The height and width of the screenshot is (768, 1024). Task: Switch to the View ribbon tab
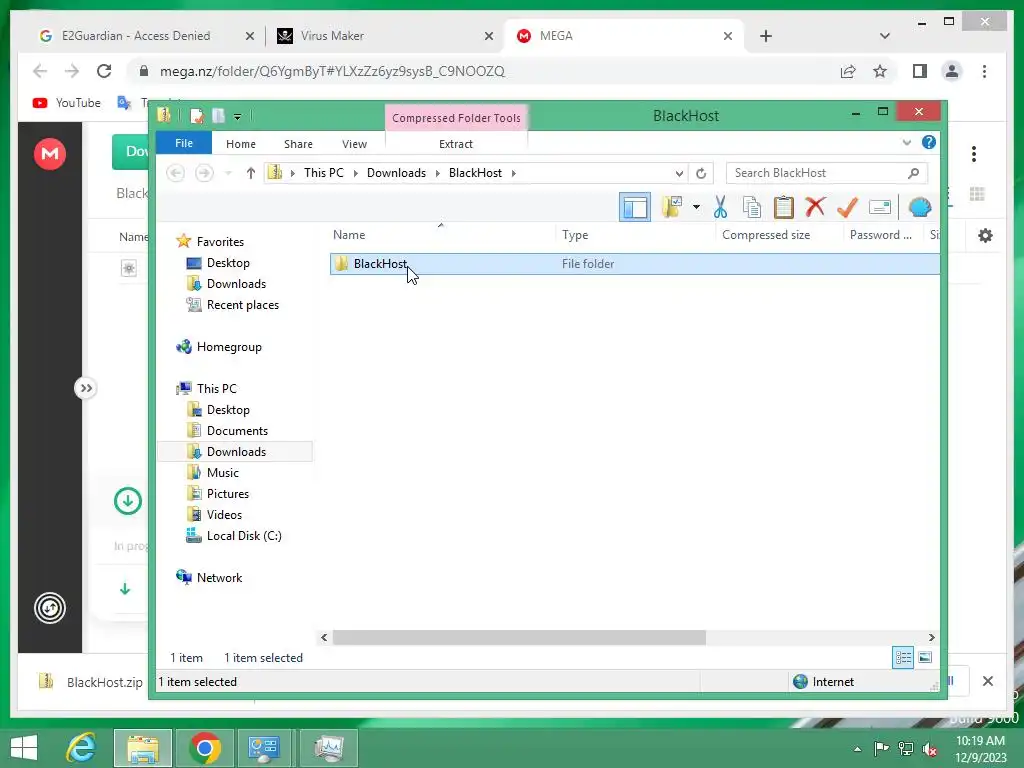coord(354,144)
